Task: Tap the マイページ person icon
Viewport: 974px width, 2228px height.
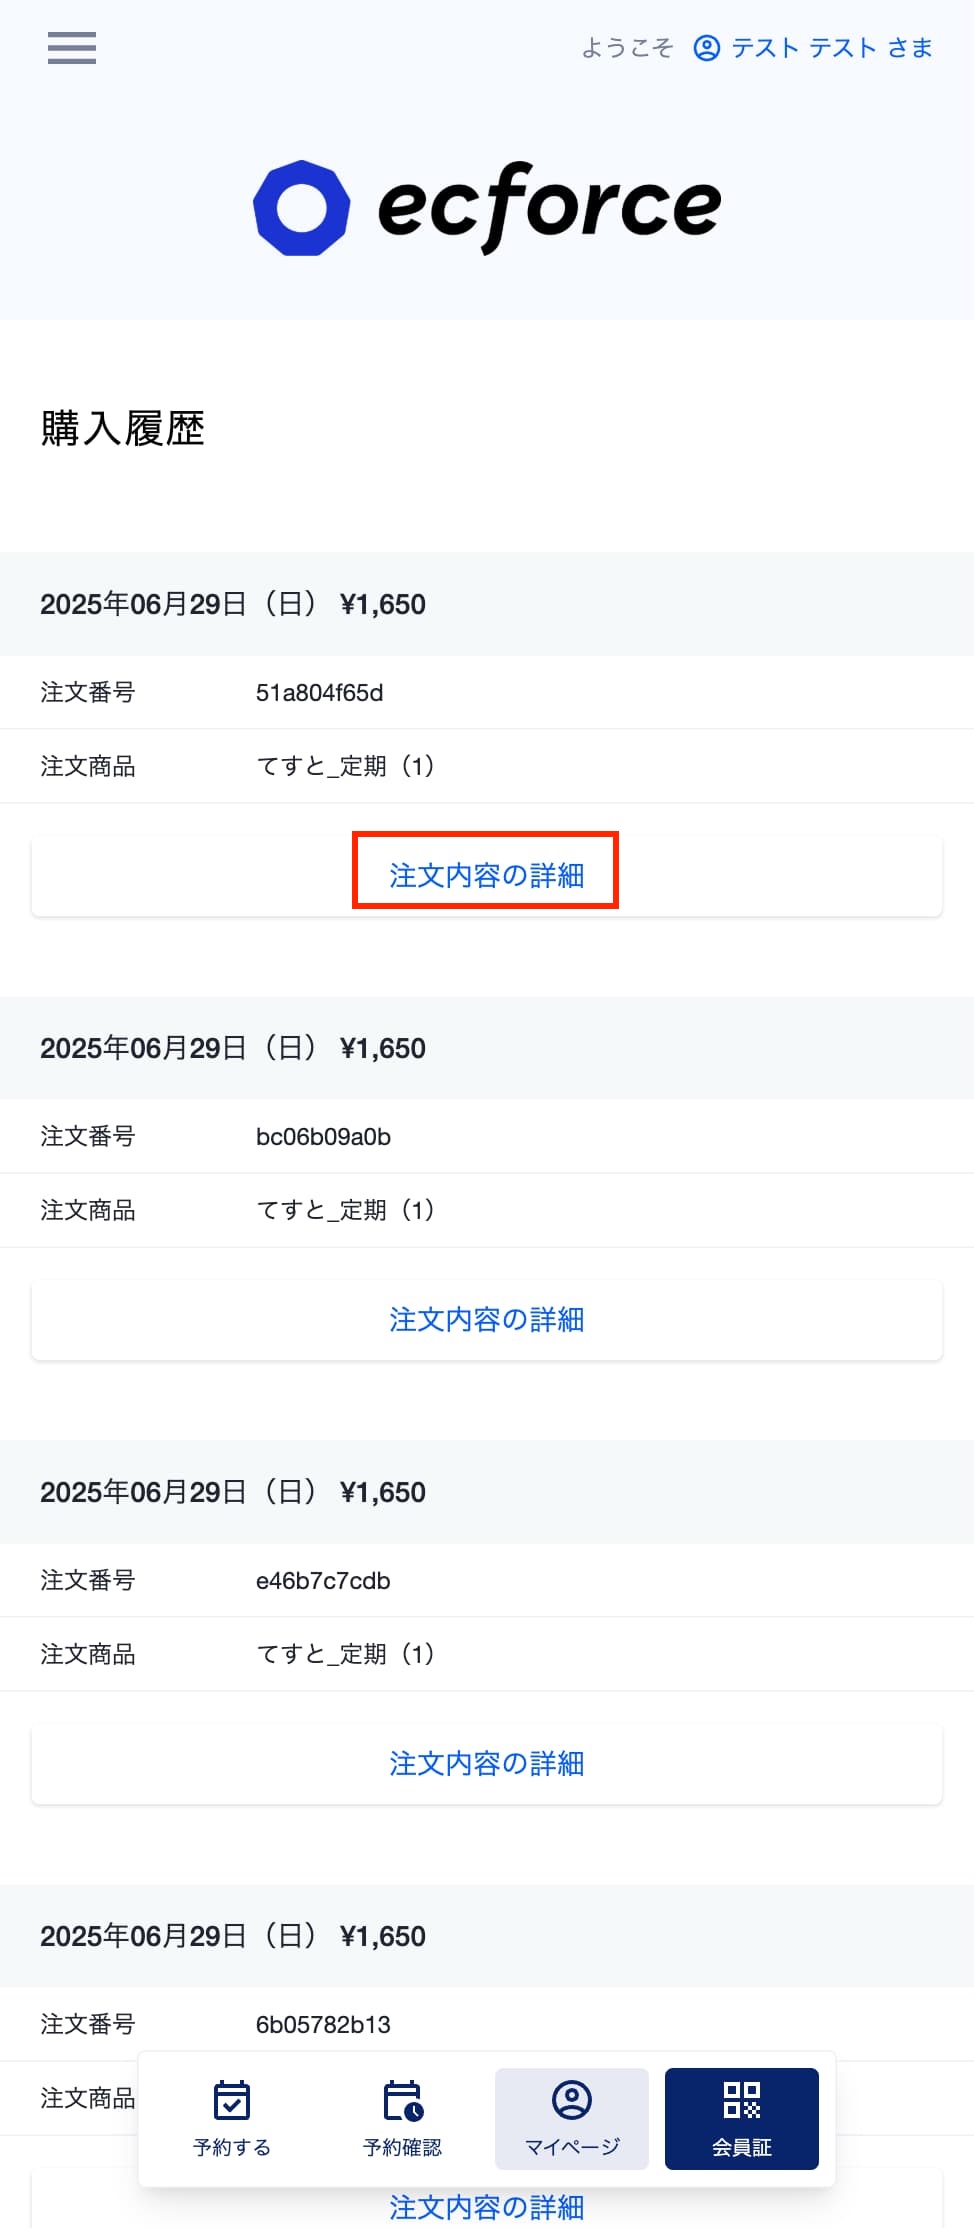Action: click(572, 2099)
